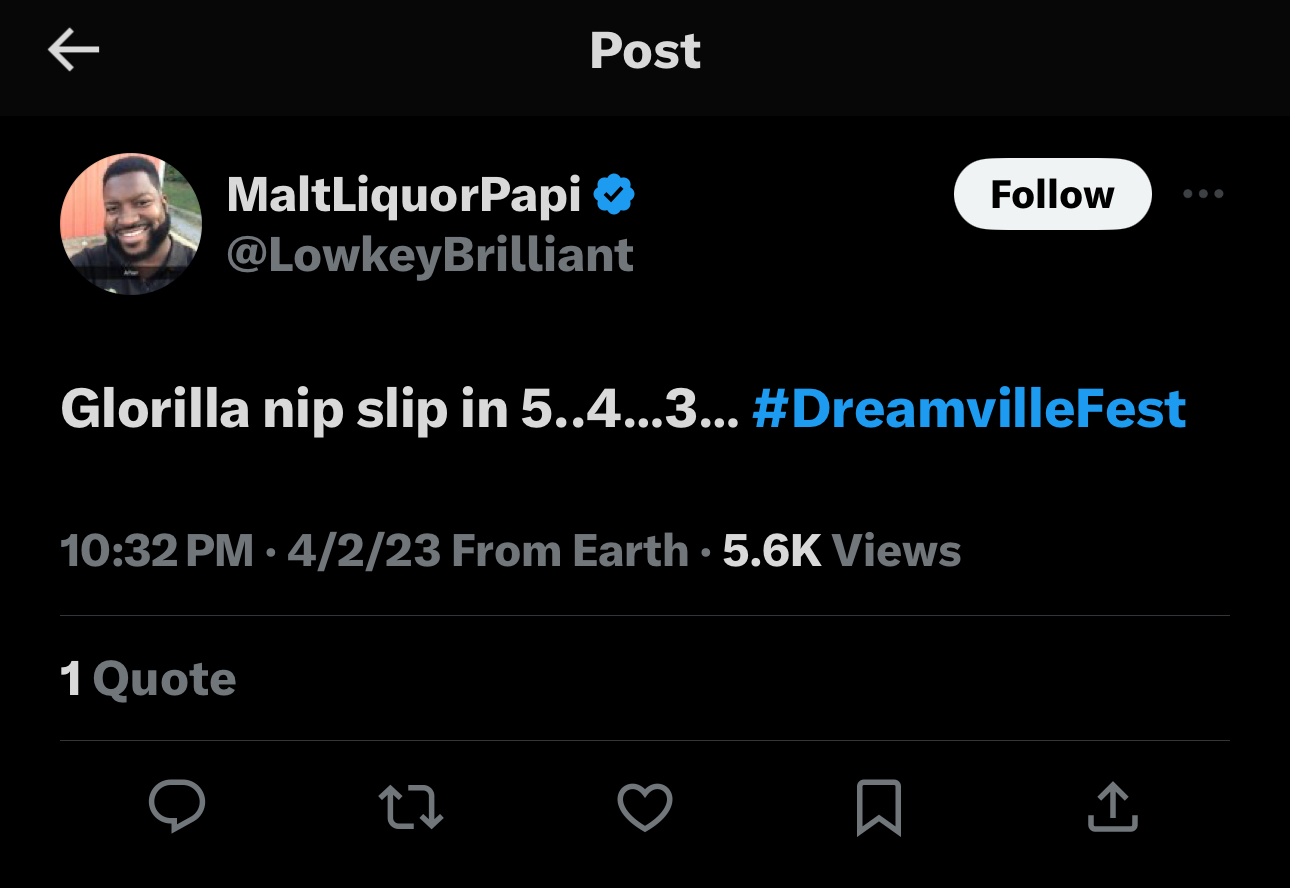Like the post with heart icon
1290x888 pixels.
645,807
